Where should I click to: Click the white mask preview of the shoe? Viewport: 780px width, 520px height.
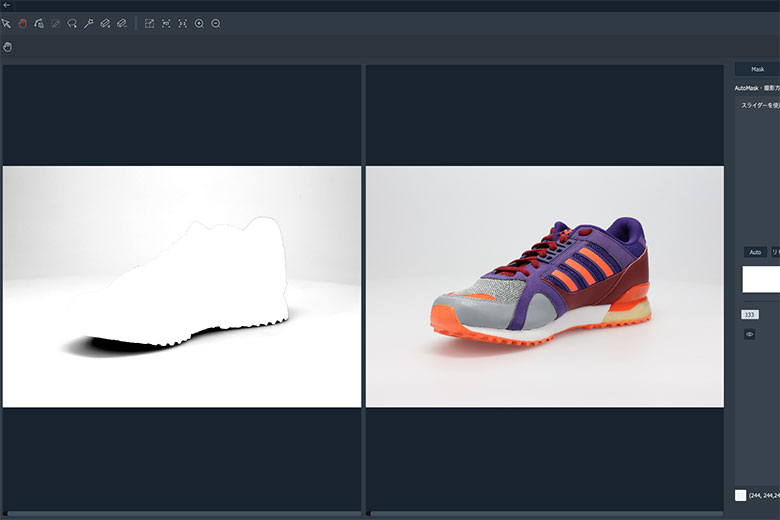[200, 280]
